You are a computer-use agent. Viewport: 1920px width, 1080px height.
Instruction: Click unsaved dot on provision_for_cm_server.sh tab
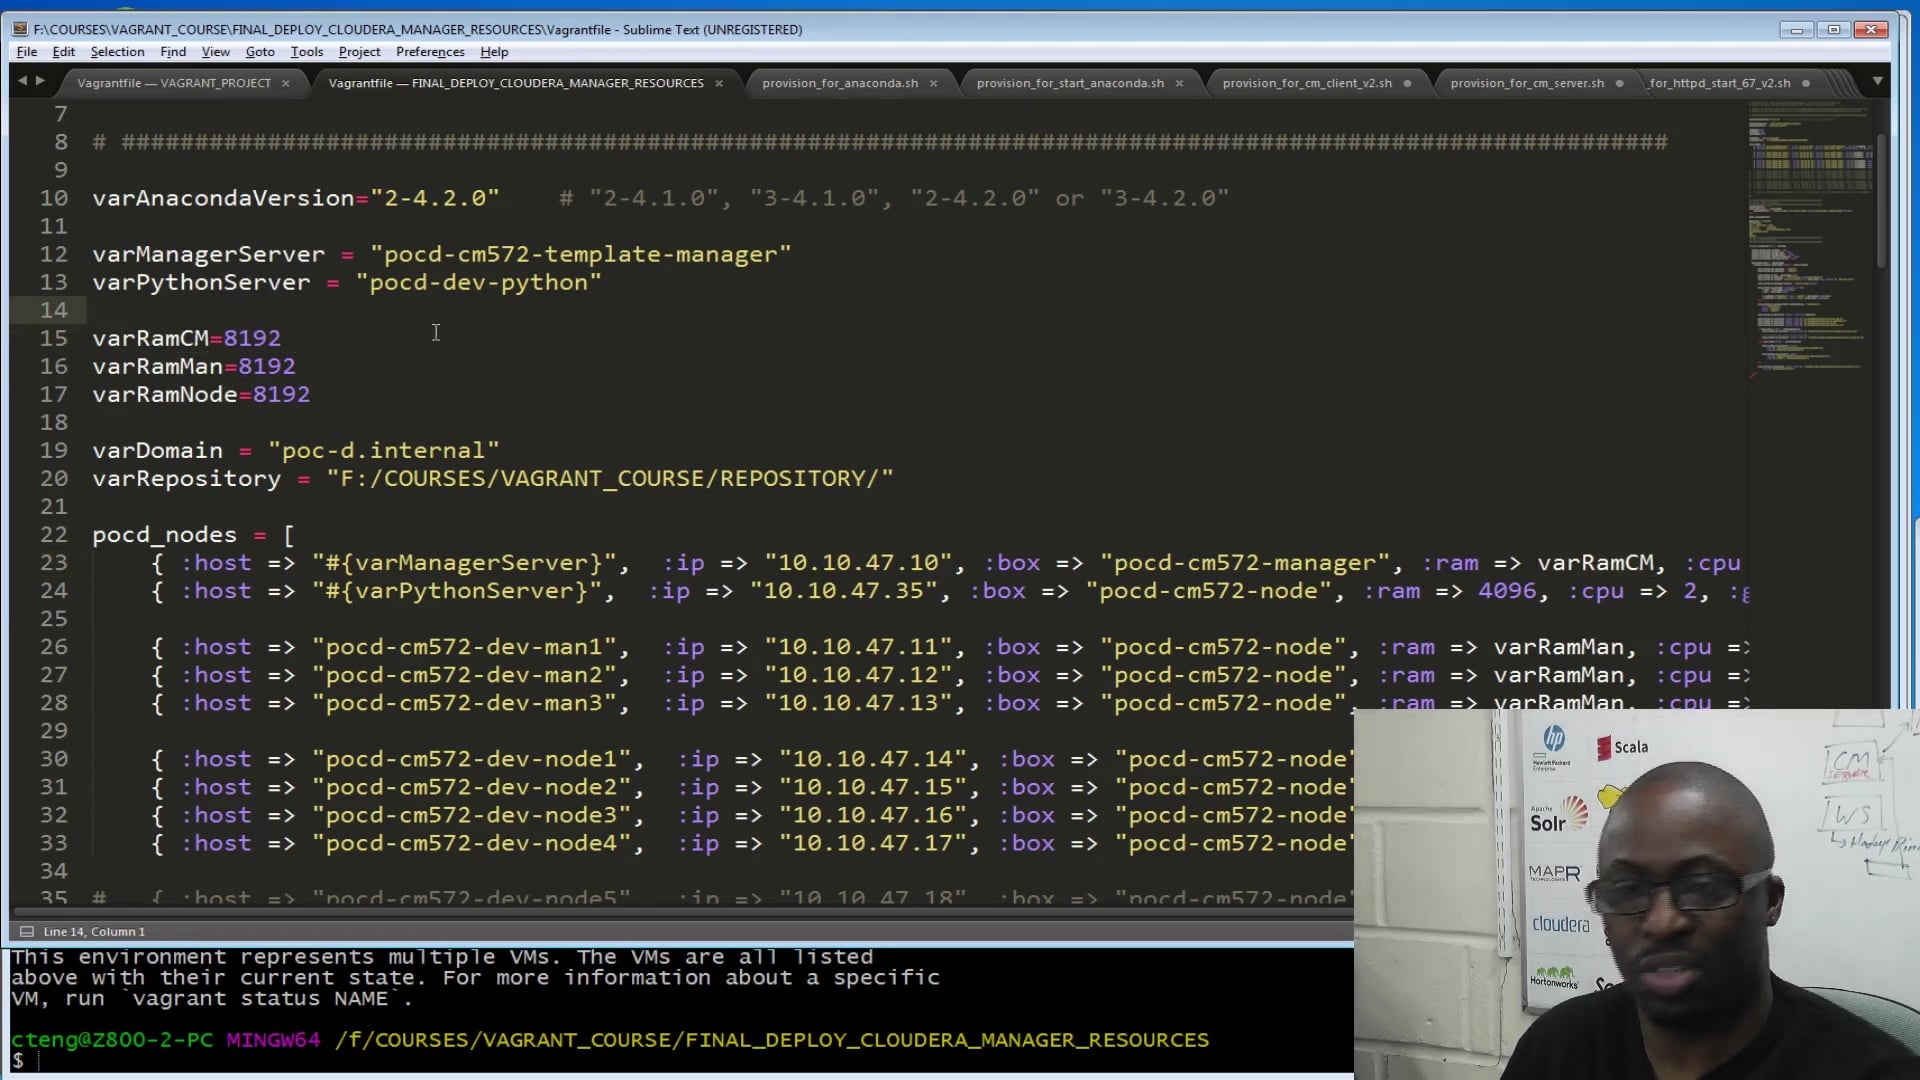click(1620, 83)
